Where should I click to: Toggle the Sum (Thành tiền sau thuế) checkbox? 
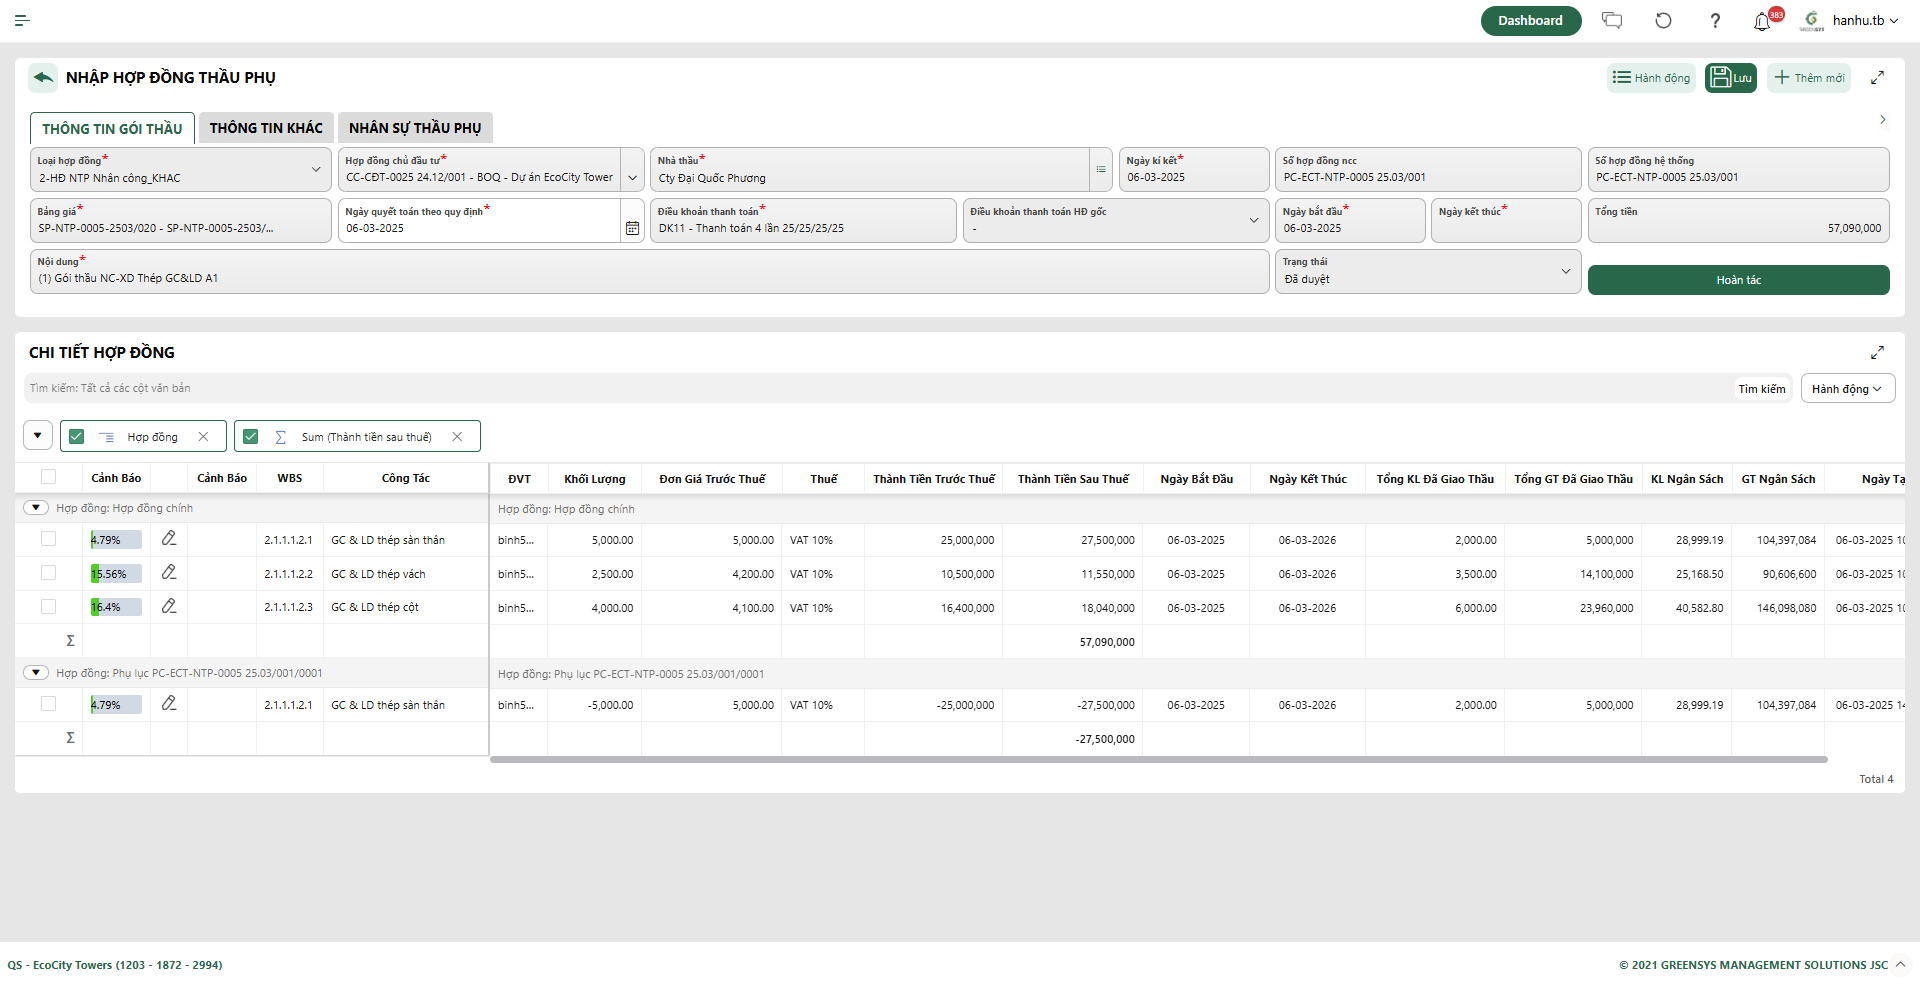coord(250,436)
